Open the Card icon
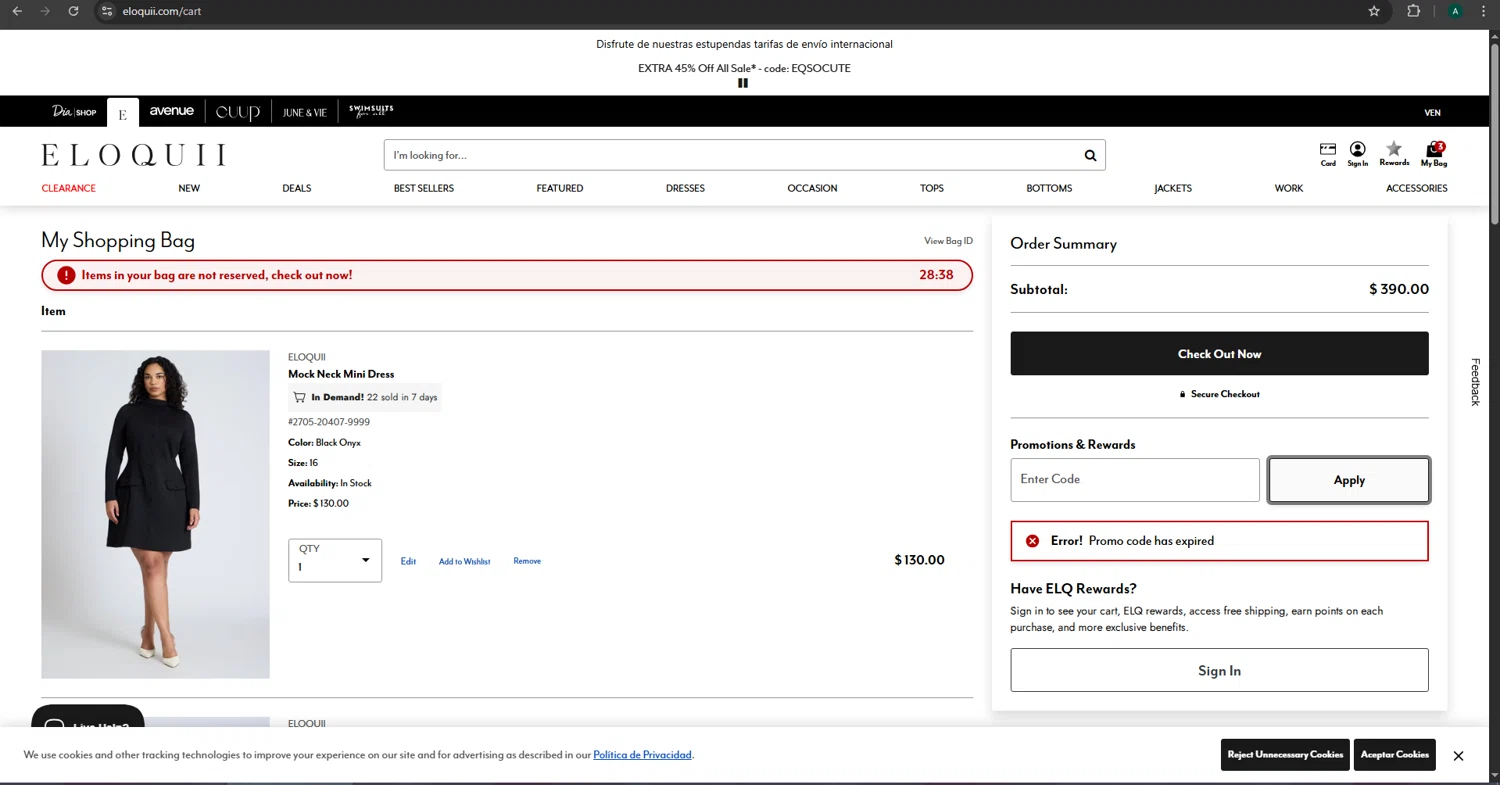 click(1328, 154)
